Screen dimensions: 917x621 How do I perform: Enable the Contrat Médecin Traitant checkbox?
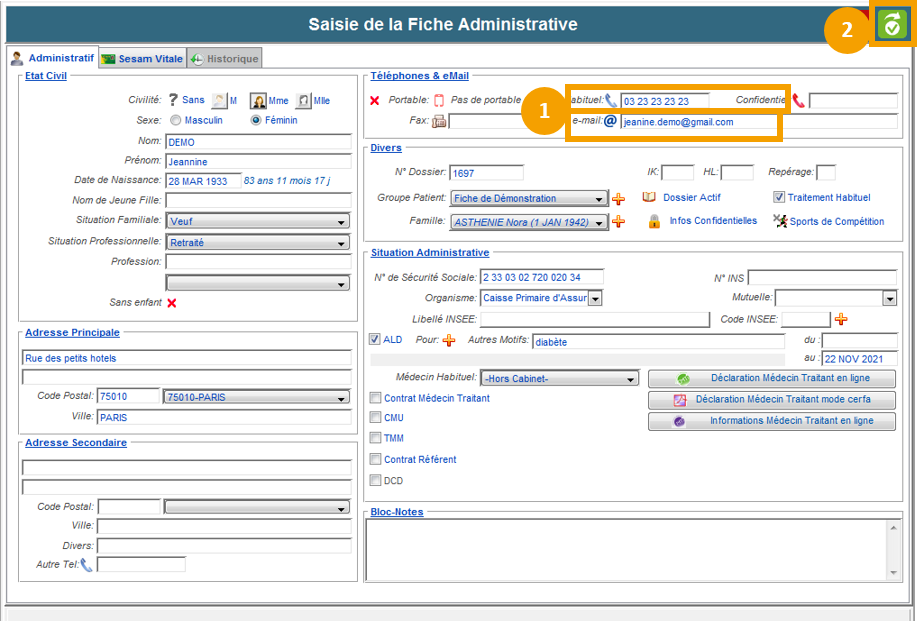click(x=375, y=398)
